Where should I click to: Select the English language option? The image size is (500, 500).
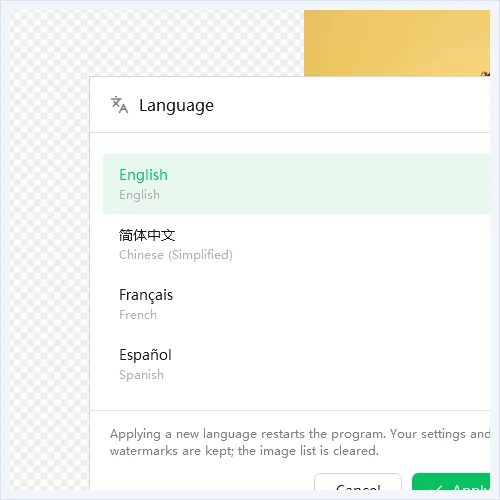tap(296, 184)
